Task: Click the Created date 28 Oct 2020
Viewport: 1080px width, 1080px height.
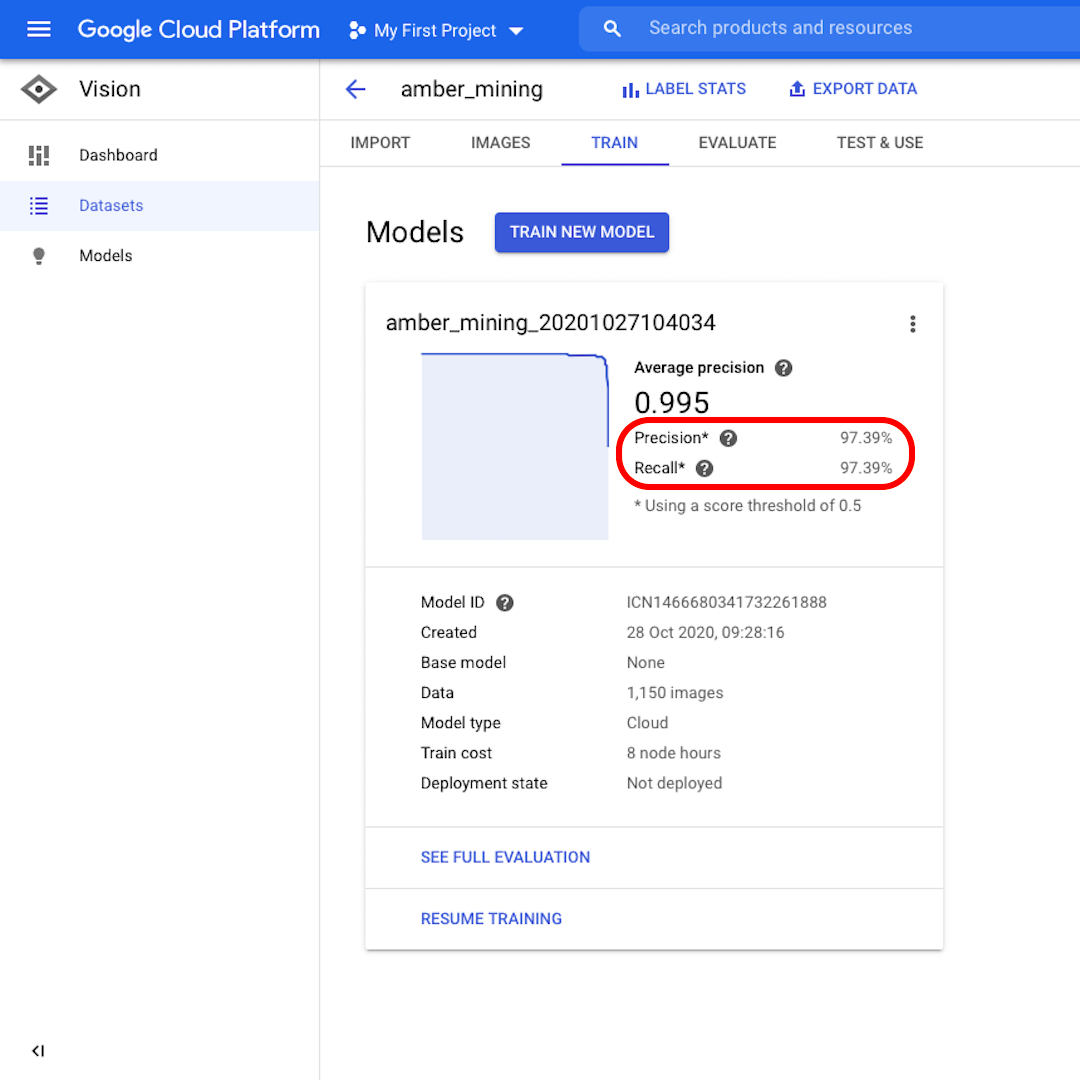Action: pos(705,632)
